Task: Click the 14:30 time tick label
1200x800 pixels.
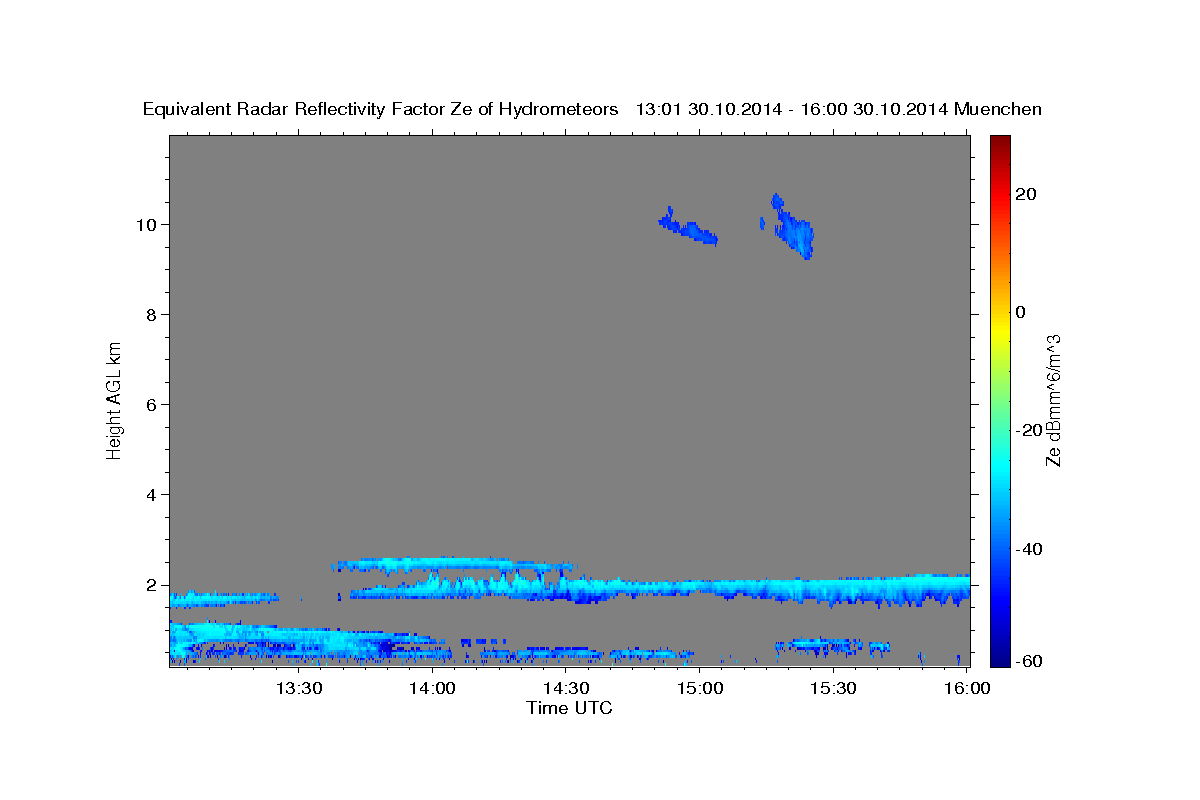Action: [566, 688]
